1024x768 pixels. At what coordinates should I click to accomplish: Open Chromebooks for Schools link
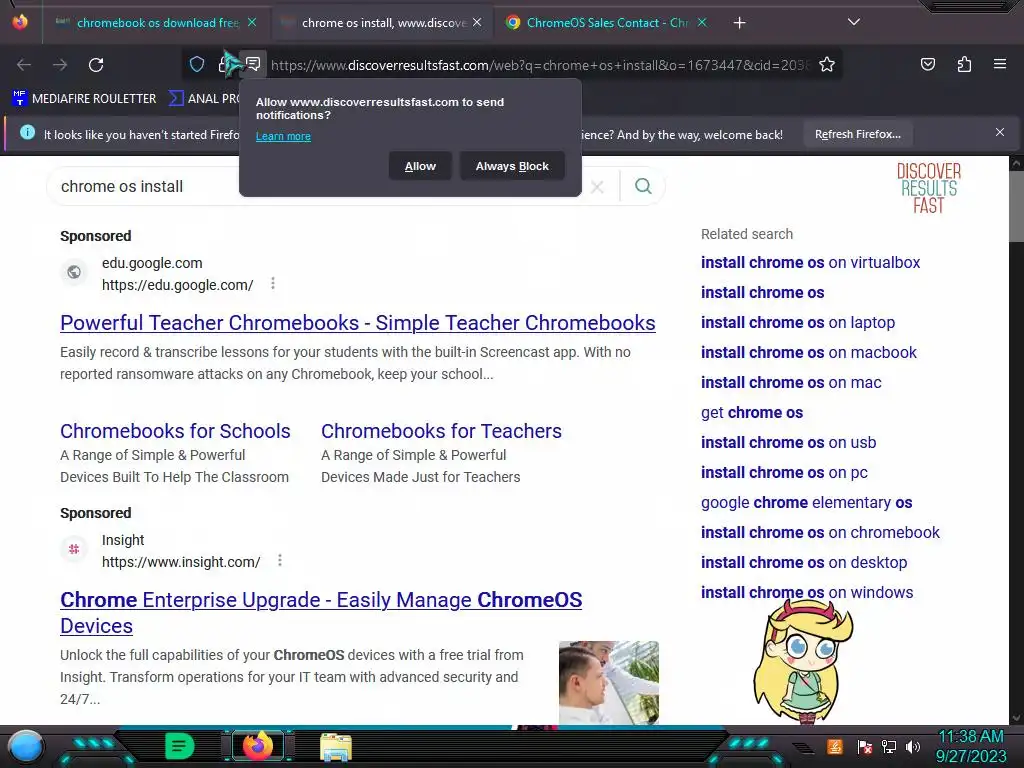tap(175, 431)
